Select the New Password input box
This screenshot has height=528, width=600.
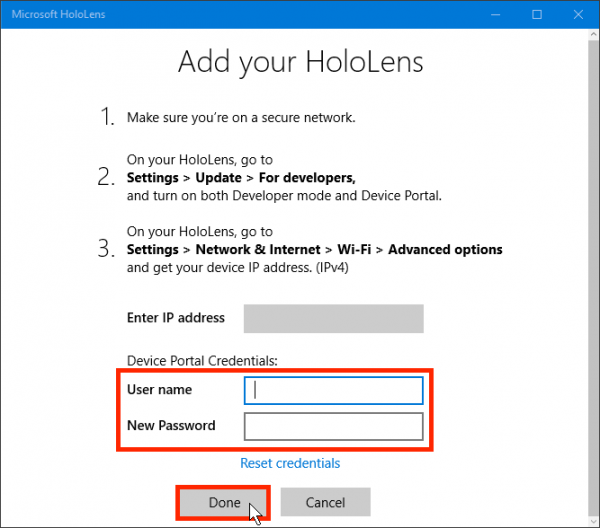point(334,427)
